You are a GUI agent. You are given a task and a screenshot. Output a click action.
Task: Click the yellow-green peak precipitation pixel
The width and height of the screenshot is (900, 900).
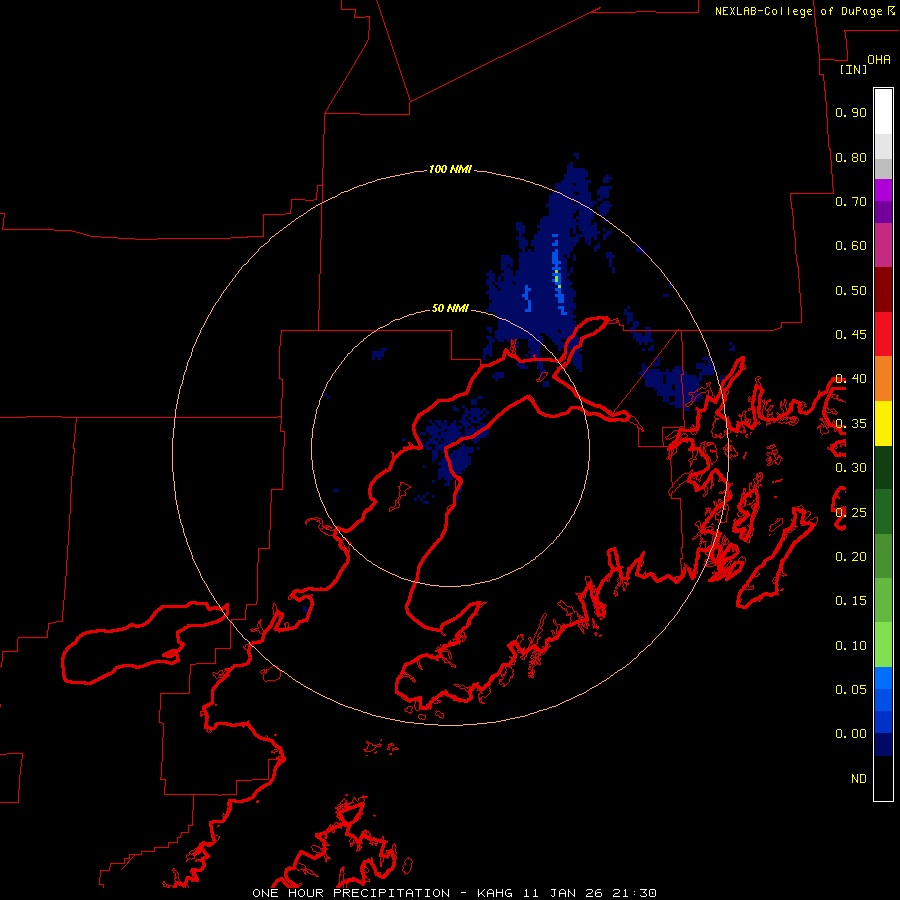557,280
